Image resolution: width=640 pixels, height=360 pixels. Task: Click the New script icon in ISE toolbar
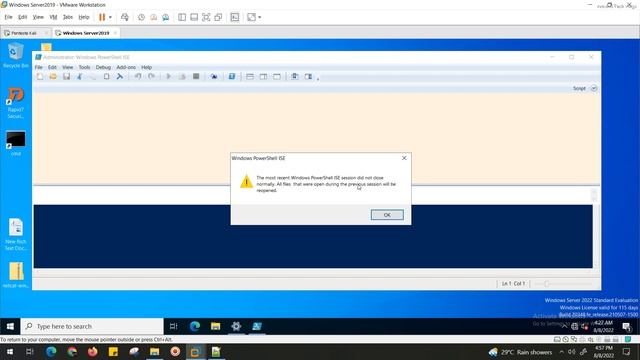[40, 76]
